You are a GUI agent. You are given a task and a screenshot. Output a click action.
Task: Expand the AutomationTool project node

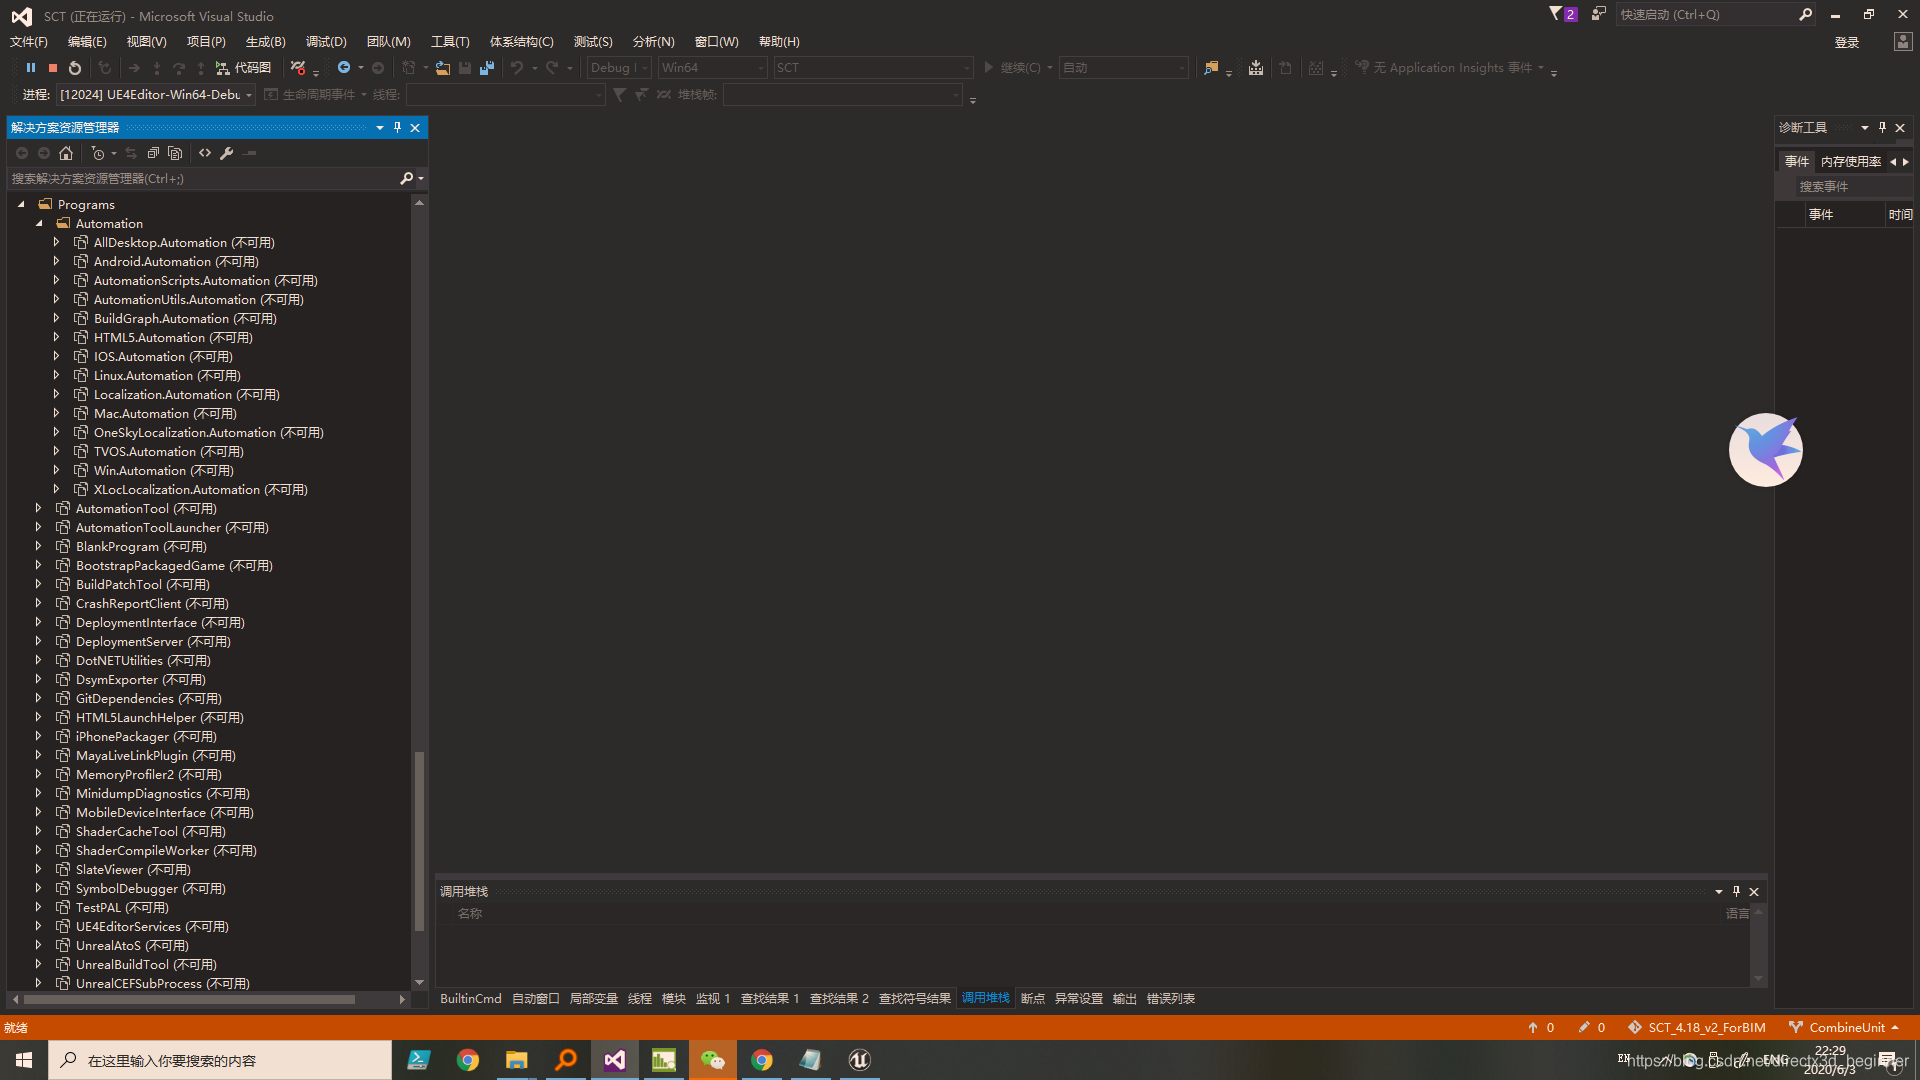[39, 508]
